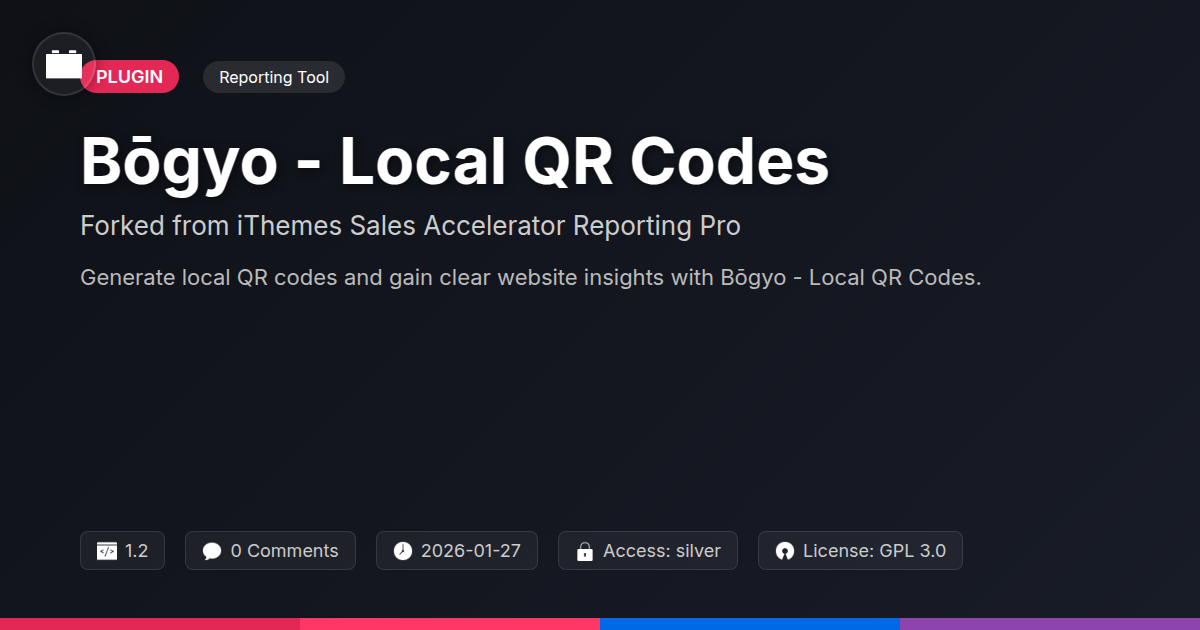Click the License: GPL 3.0 label
The height and width of the screenshot is (630, 1200).
[x=874, y=551]
